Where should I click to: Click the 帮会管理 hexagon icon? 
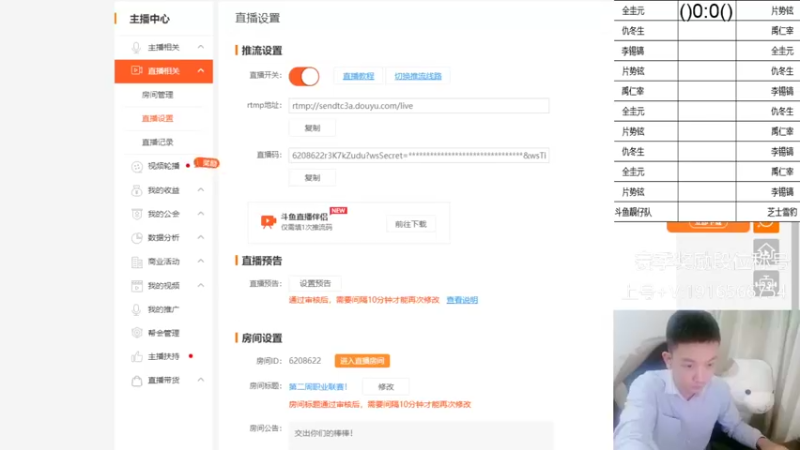tap(136, 333)
